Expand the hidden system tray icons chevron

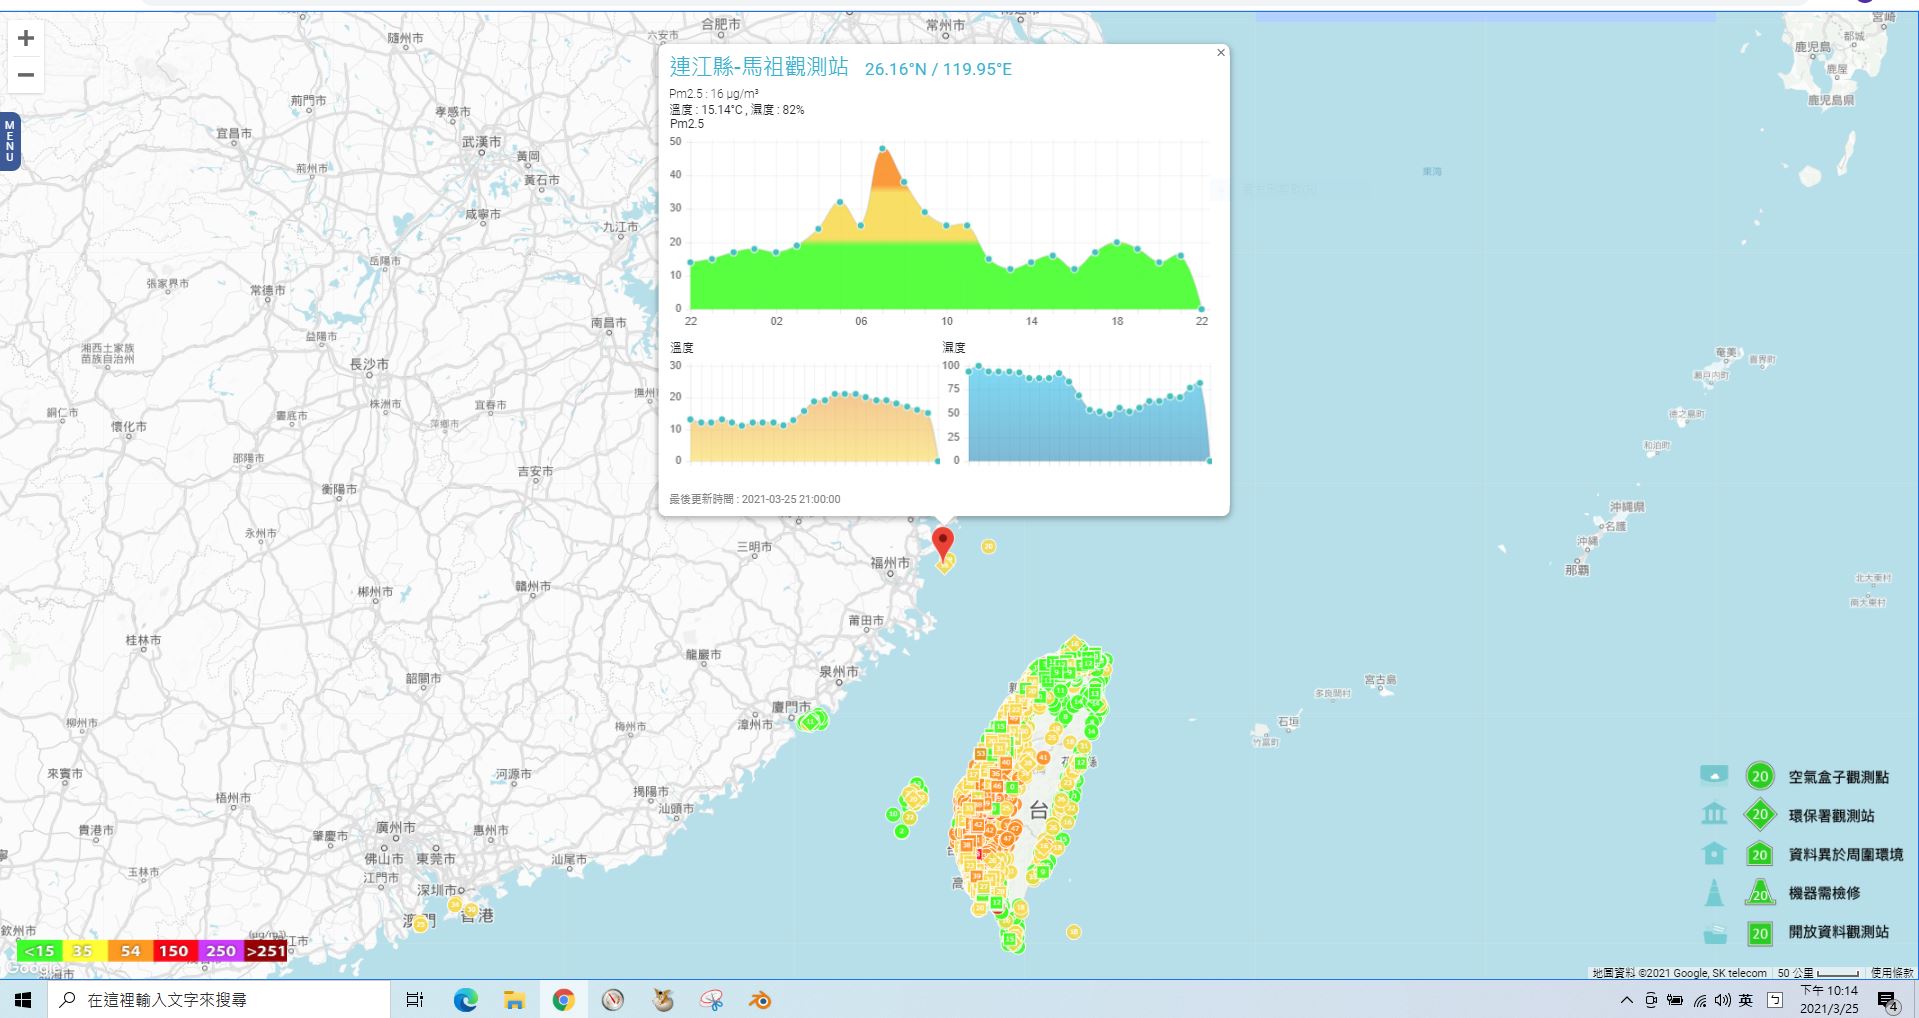click(x=1627, y=1000)
